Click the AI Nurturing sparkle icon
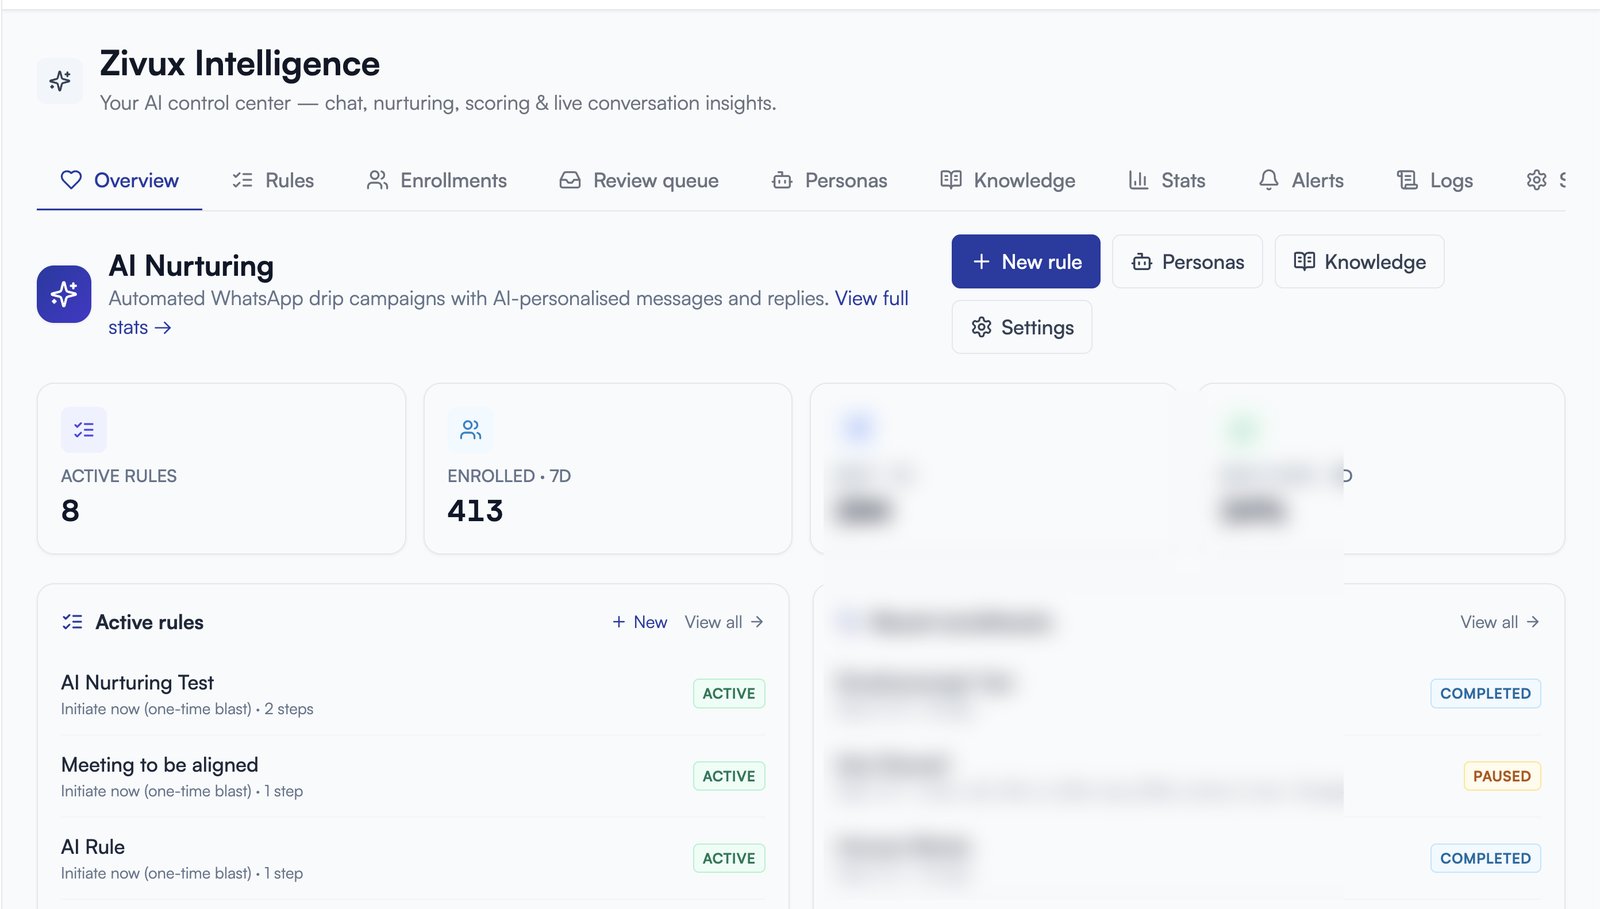Viewport: 1600px width, 909px height. pyautogui.click(x=64, y=294)
